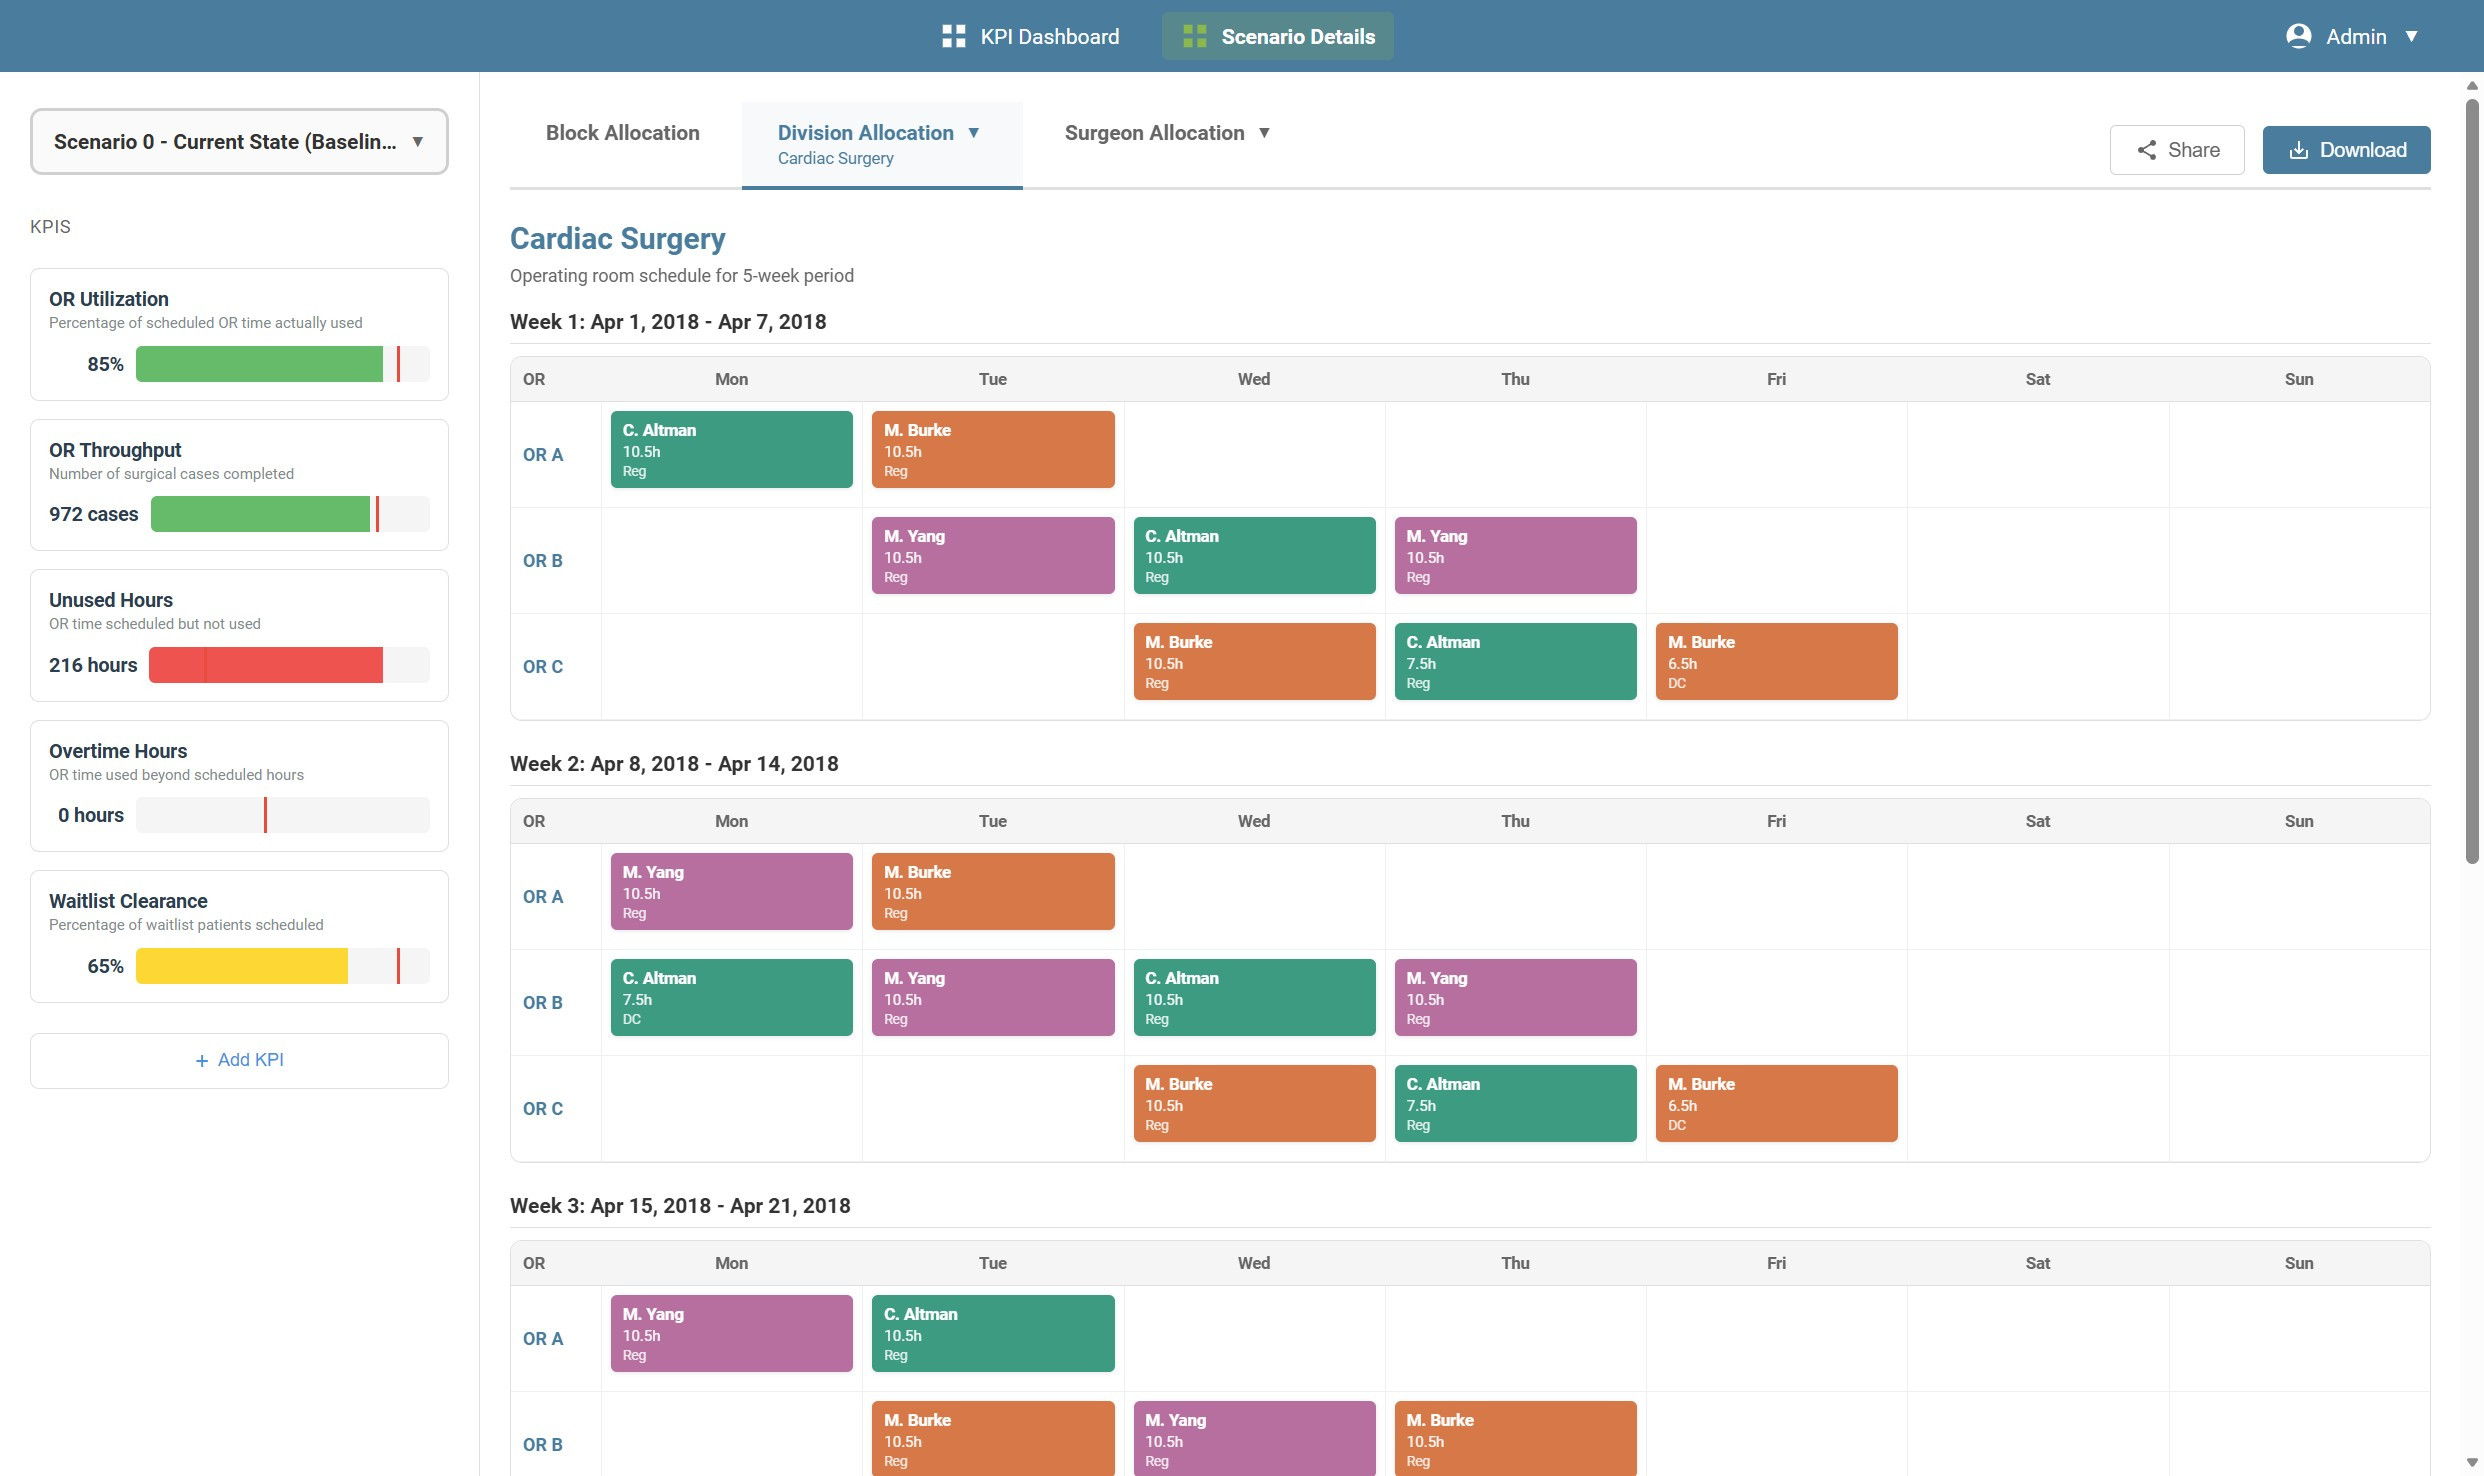Click the plus icon next to Add KPI
Viewport: 2484px width, 1476px height.
pos(202,1060)
